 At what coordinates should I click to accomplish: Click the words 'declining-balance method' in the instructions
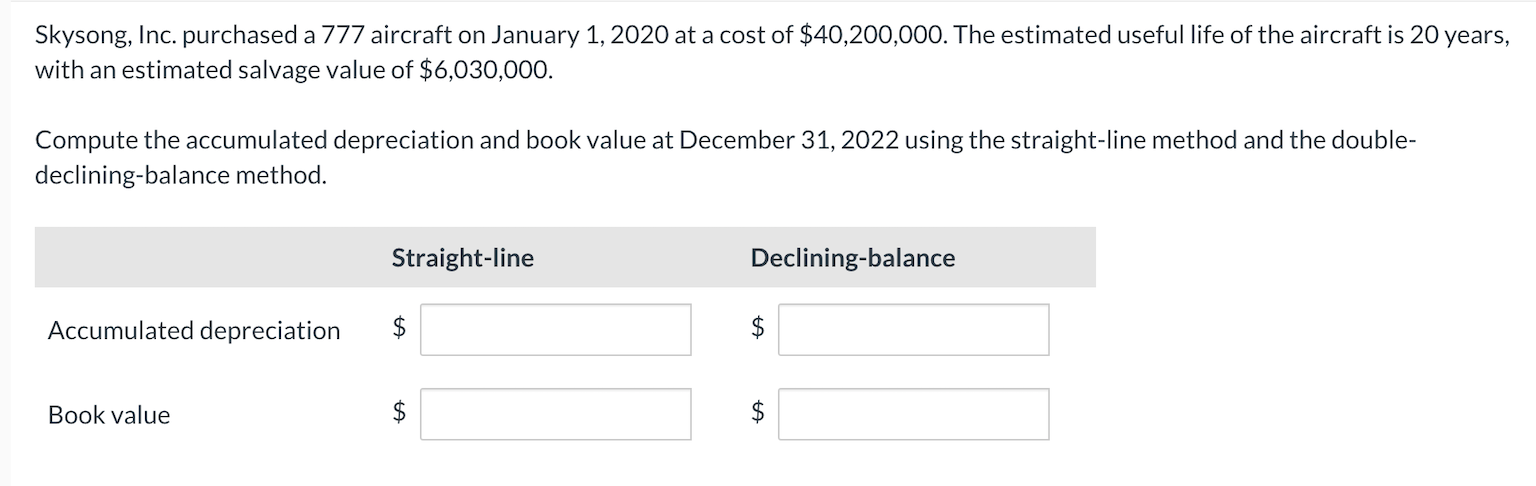181,174
